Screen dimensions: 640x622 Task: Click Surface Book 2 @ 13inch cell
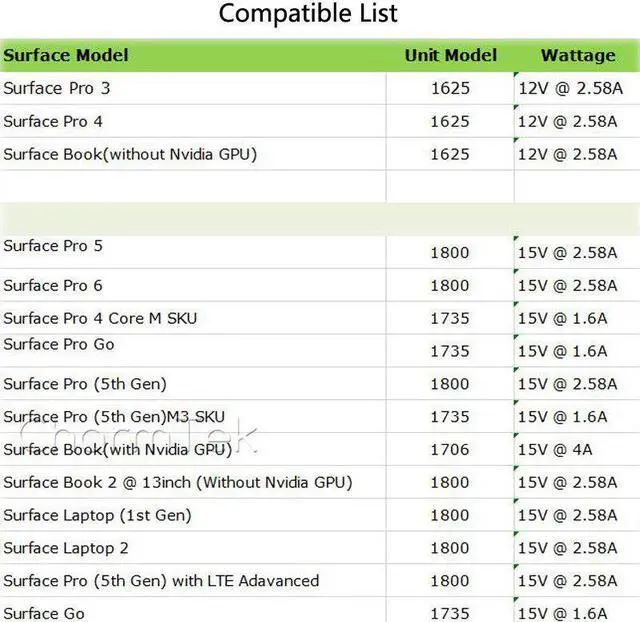tap(193, 482)
